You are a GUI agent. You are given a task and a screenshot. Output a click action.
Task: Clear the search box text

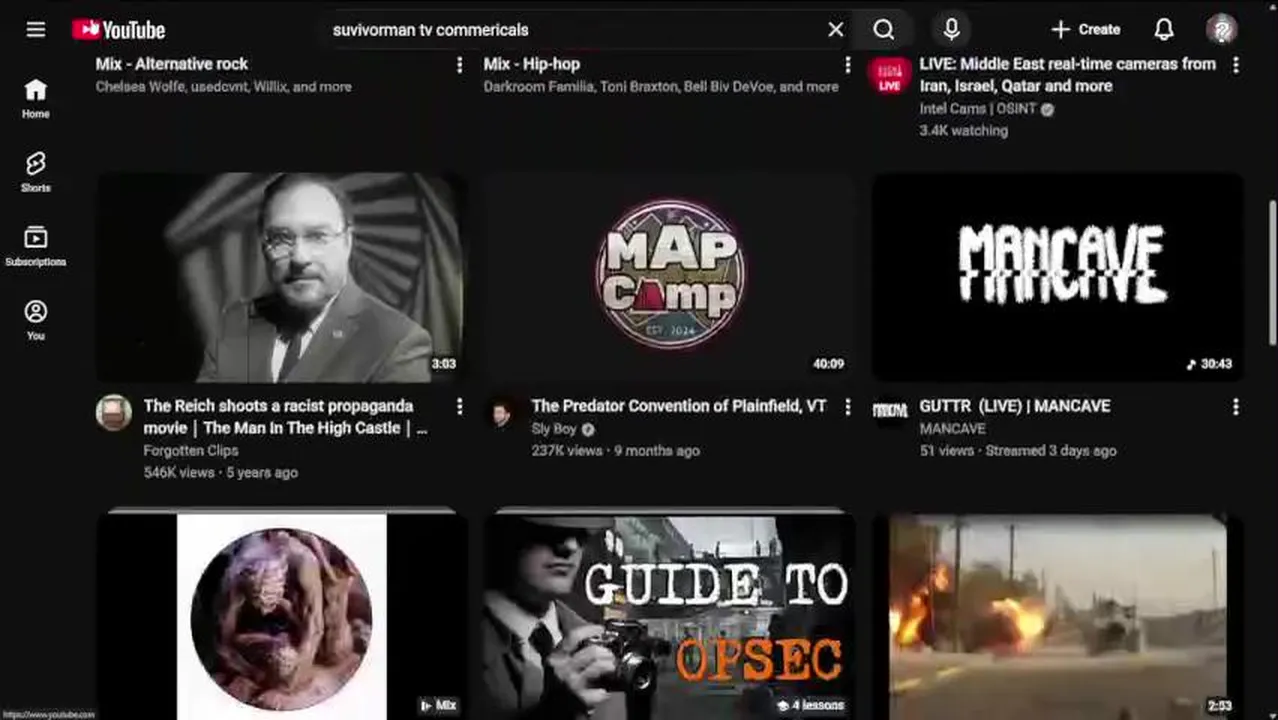point(836,30)
